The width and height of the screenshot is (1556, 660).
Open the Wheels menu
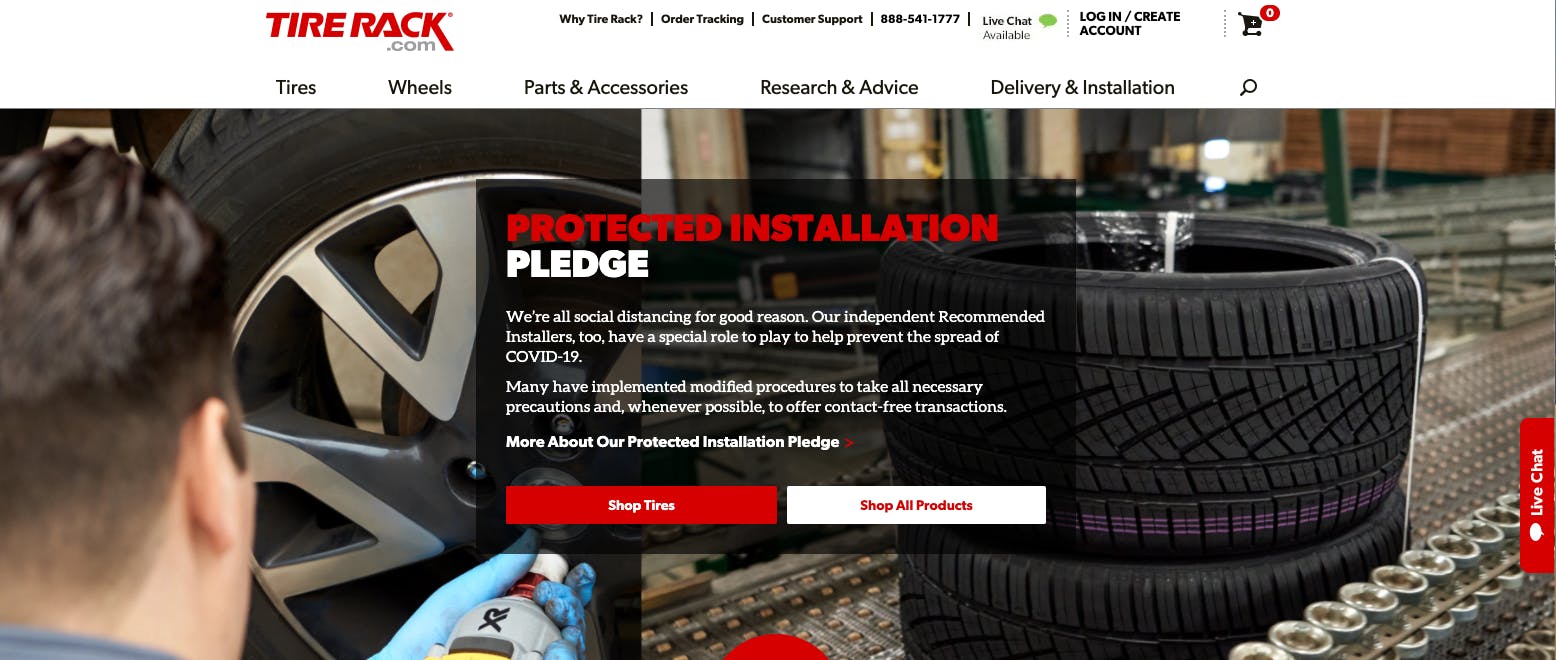(x=420, y=87)
